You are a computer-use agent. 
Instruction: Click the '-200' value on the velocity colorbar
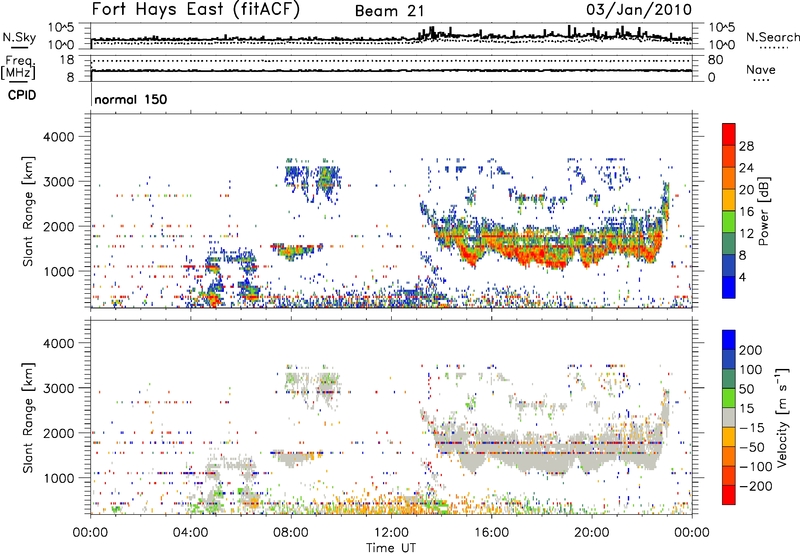(x=758, y=486)
